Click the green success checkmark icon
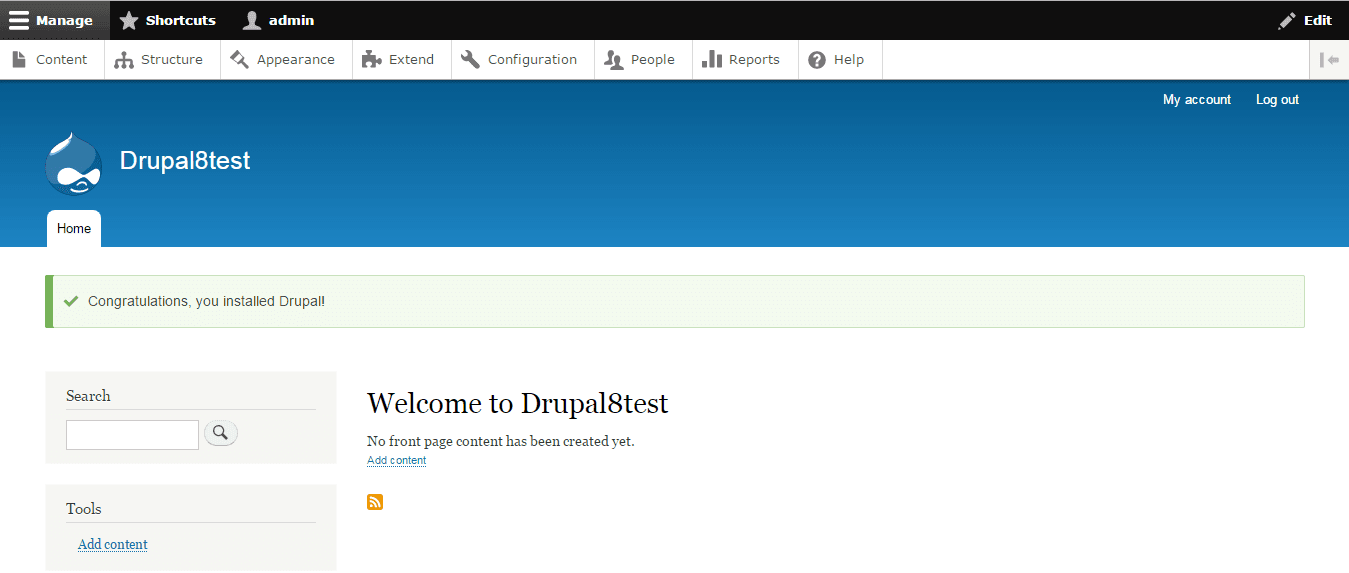The width and height of the screenshot is (1349, 573). click(x=71, y=301)
